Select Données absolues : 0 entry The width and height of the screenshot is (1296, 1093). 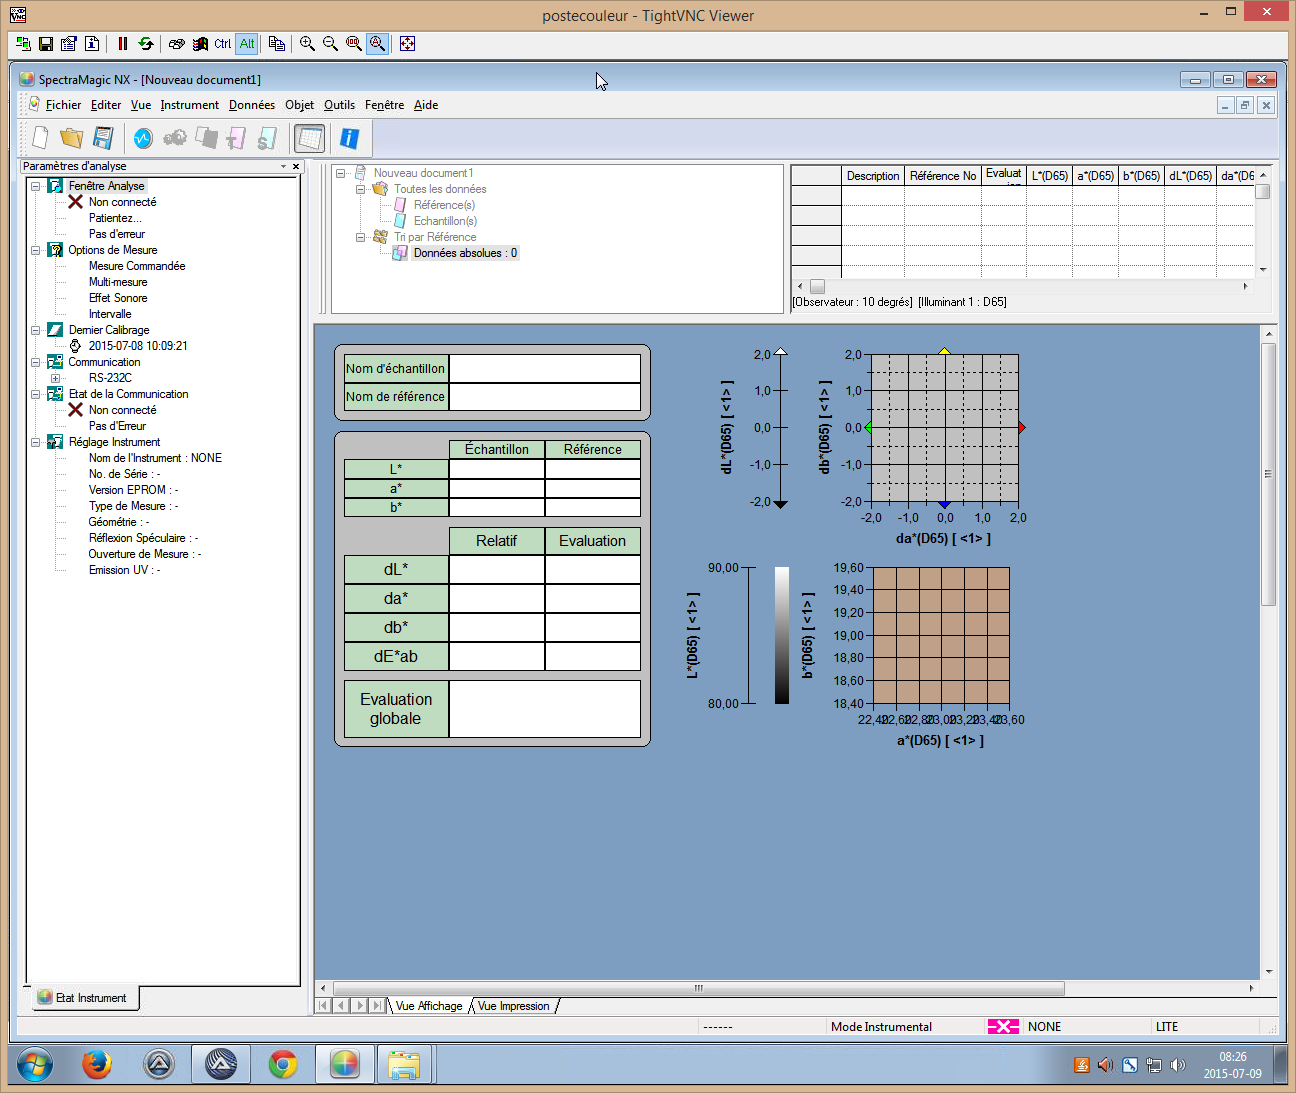(x=465, y=253)
